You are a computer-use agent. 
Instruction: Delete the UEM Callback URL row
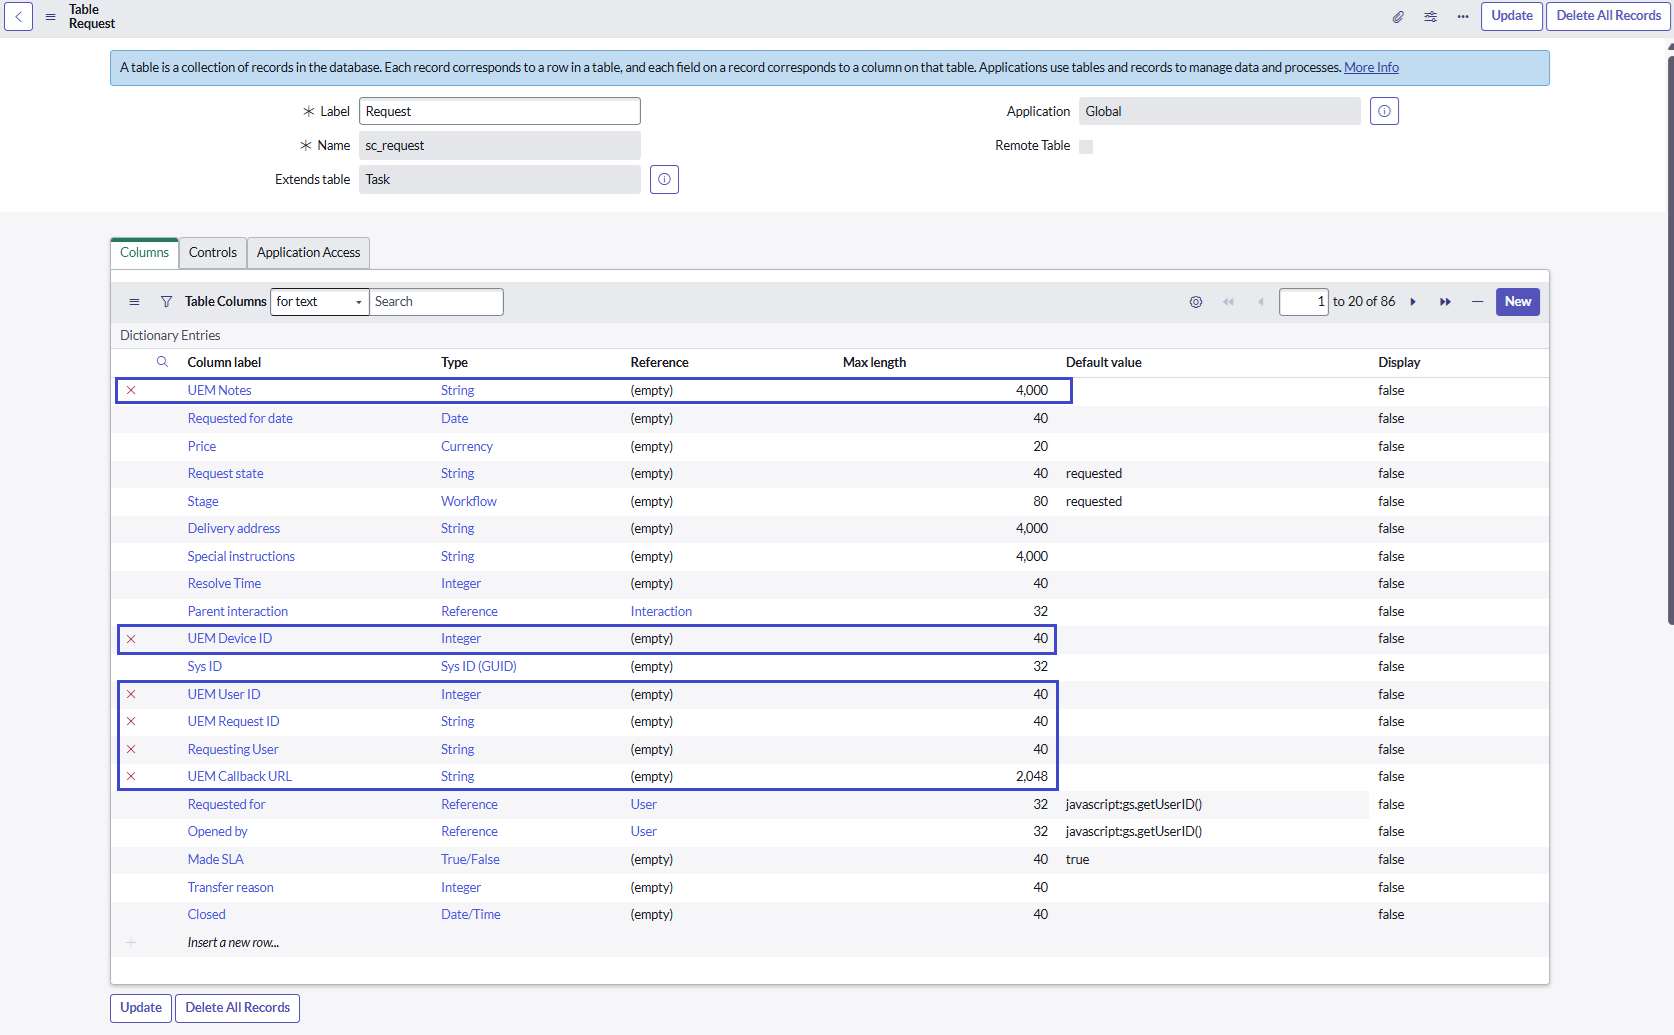131,777
